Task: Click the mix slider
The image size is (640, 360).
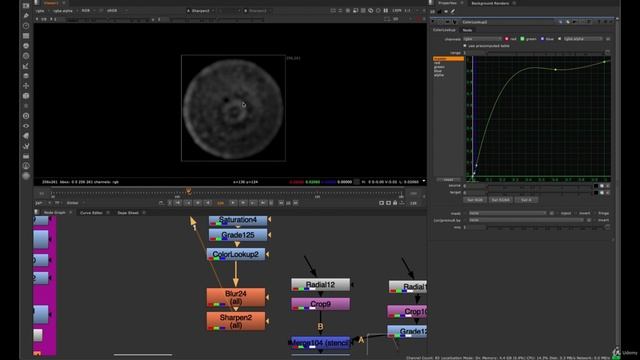Action: (546, 227)
